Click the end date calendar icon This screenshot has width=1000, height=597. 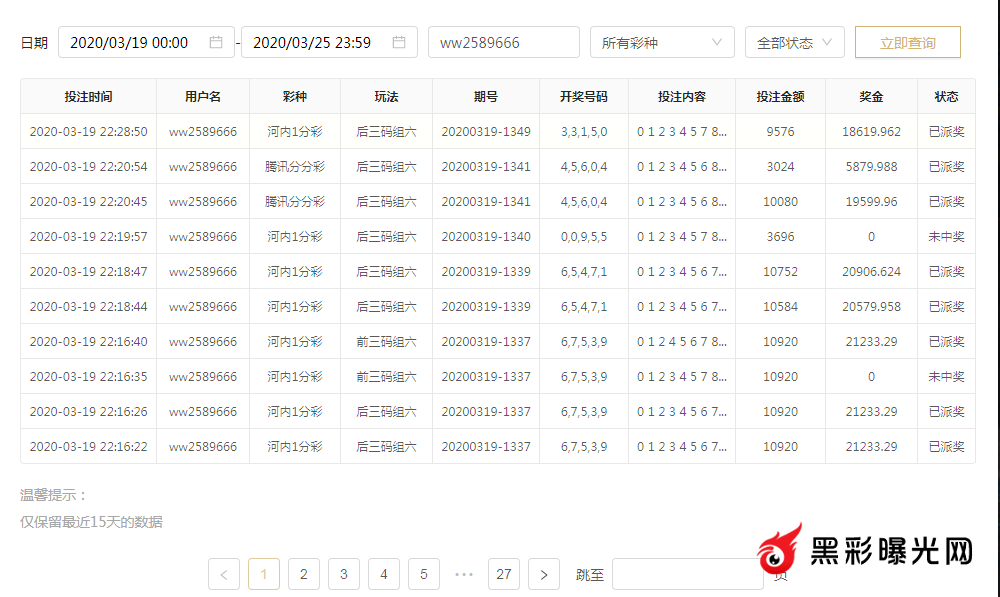pos(399,42)
